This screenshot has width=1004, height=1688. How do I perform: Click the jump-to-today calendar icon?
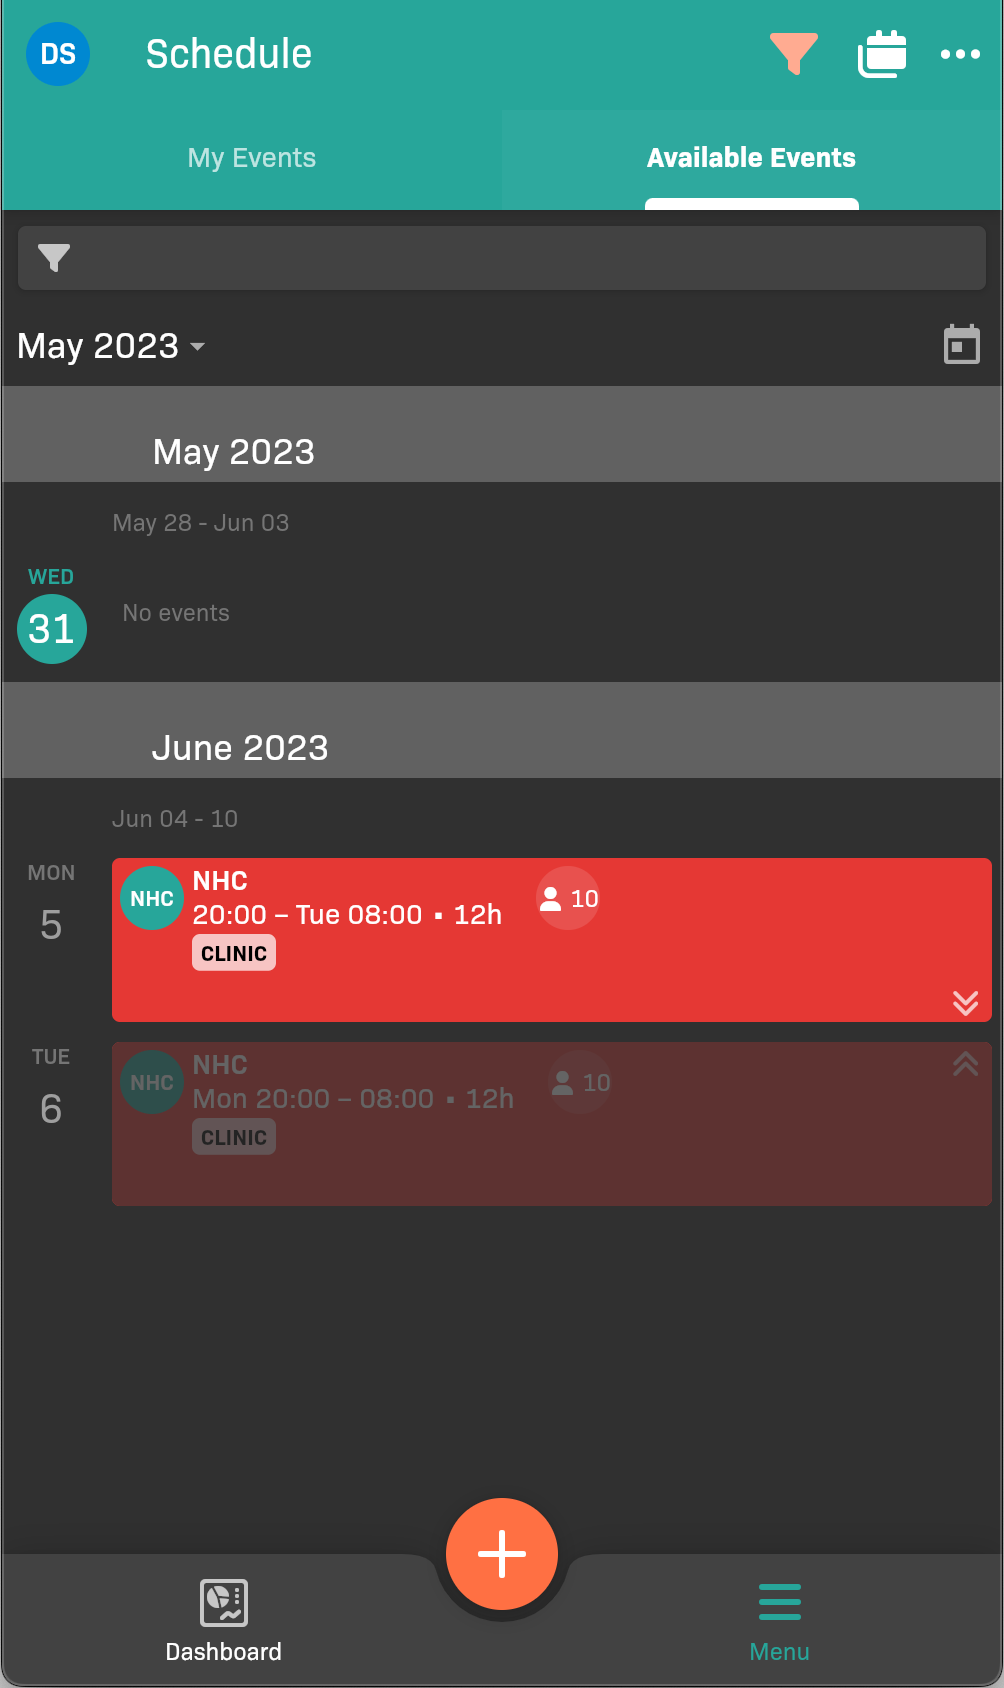pos(962,345)
